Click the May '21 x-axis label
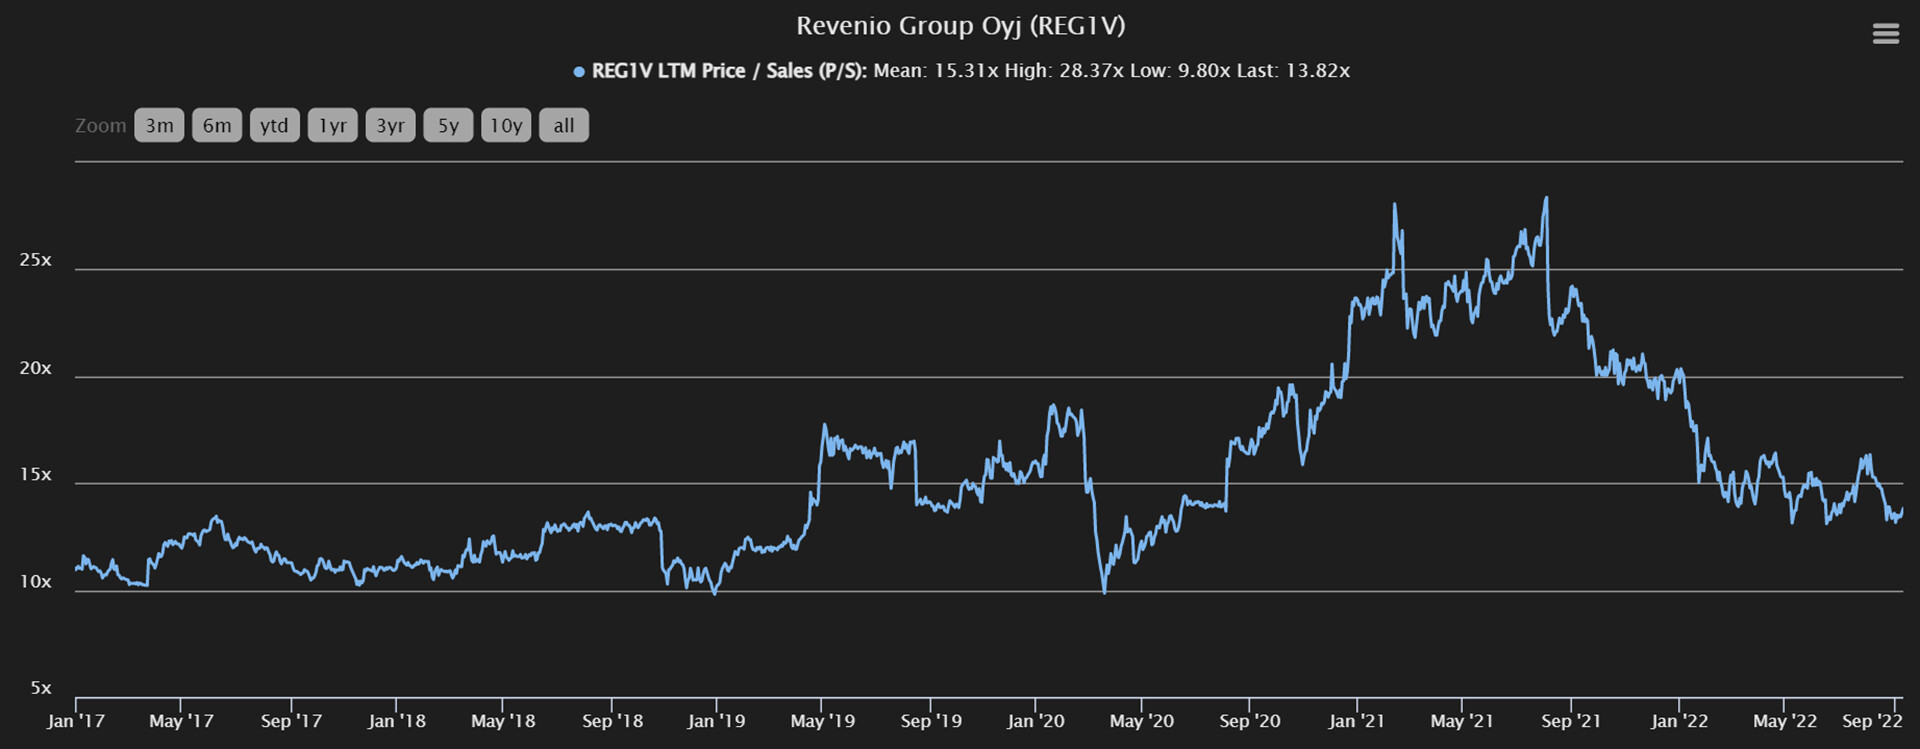 [1462, 721]
